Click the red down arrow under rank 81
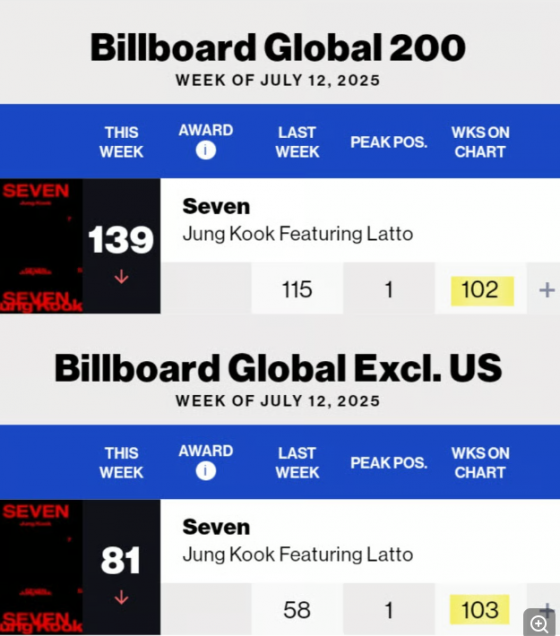560x636 pixels. [121, 597]
